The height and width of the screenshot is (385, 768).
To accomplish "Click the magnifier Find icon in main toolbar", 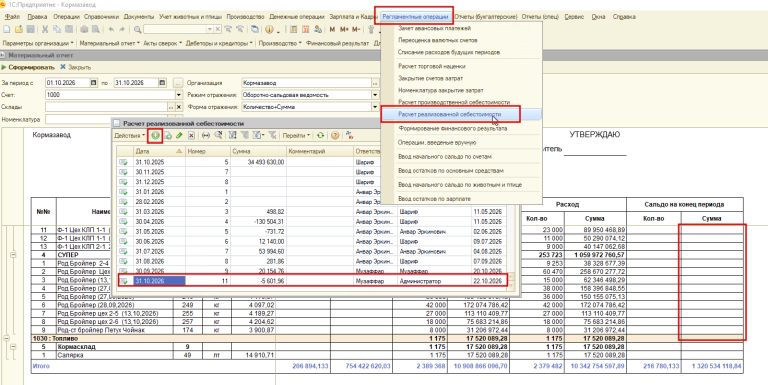I will click(x=138, y=29).
